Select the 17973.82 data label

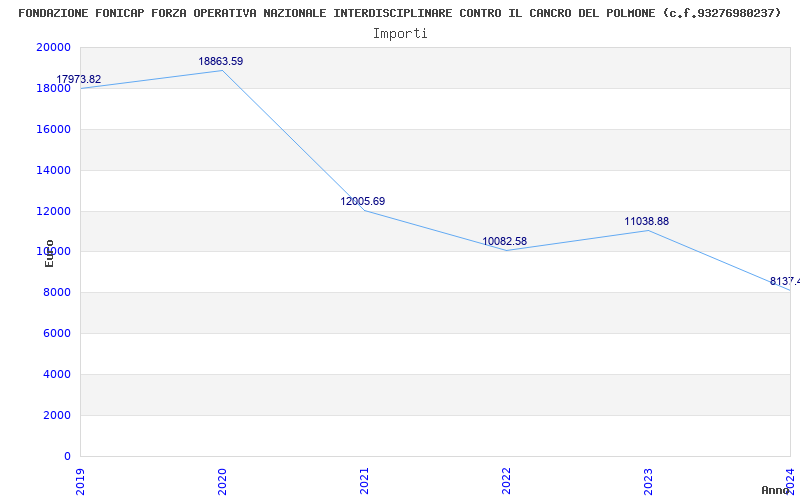tap(79, 80)
